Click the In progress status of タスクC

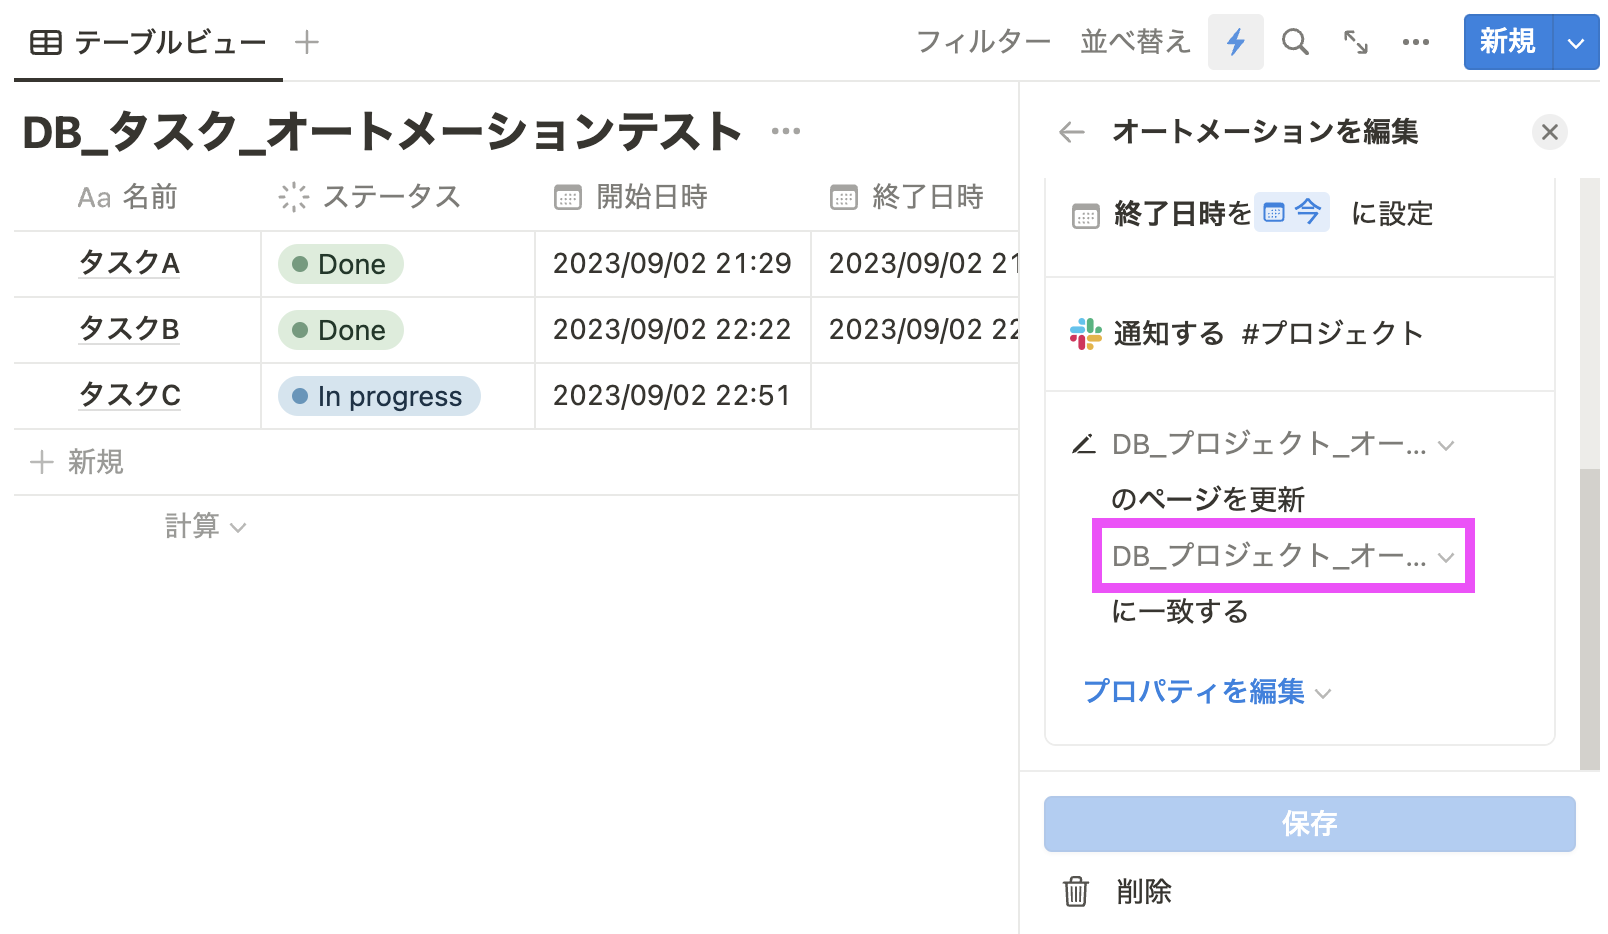click(x=379, y=396)
